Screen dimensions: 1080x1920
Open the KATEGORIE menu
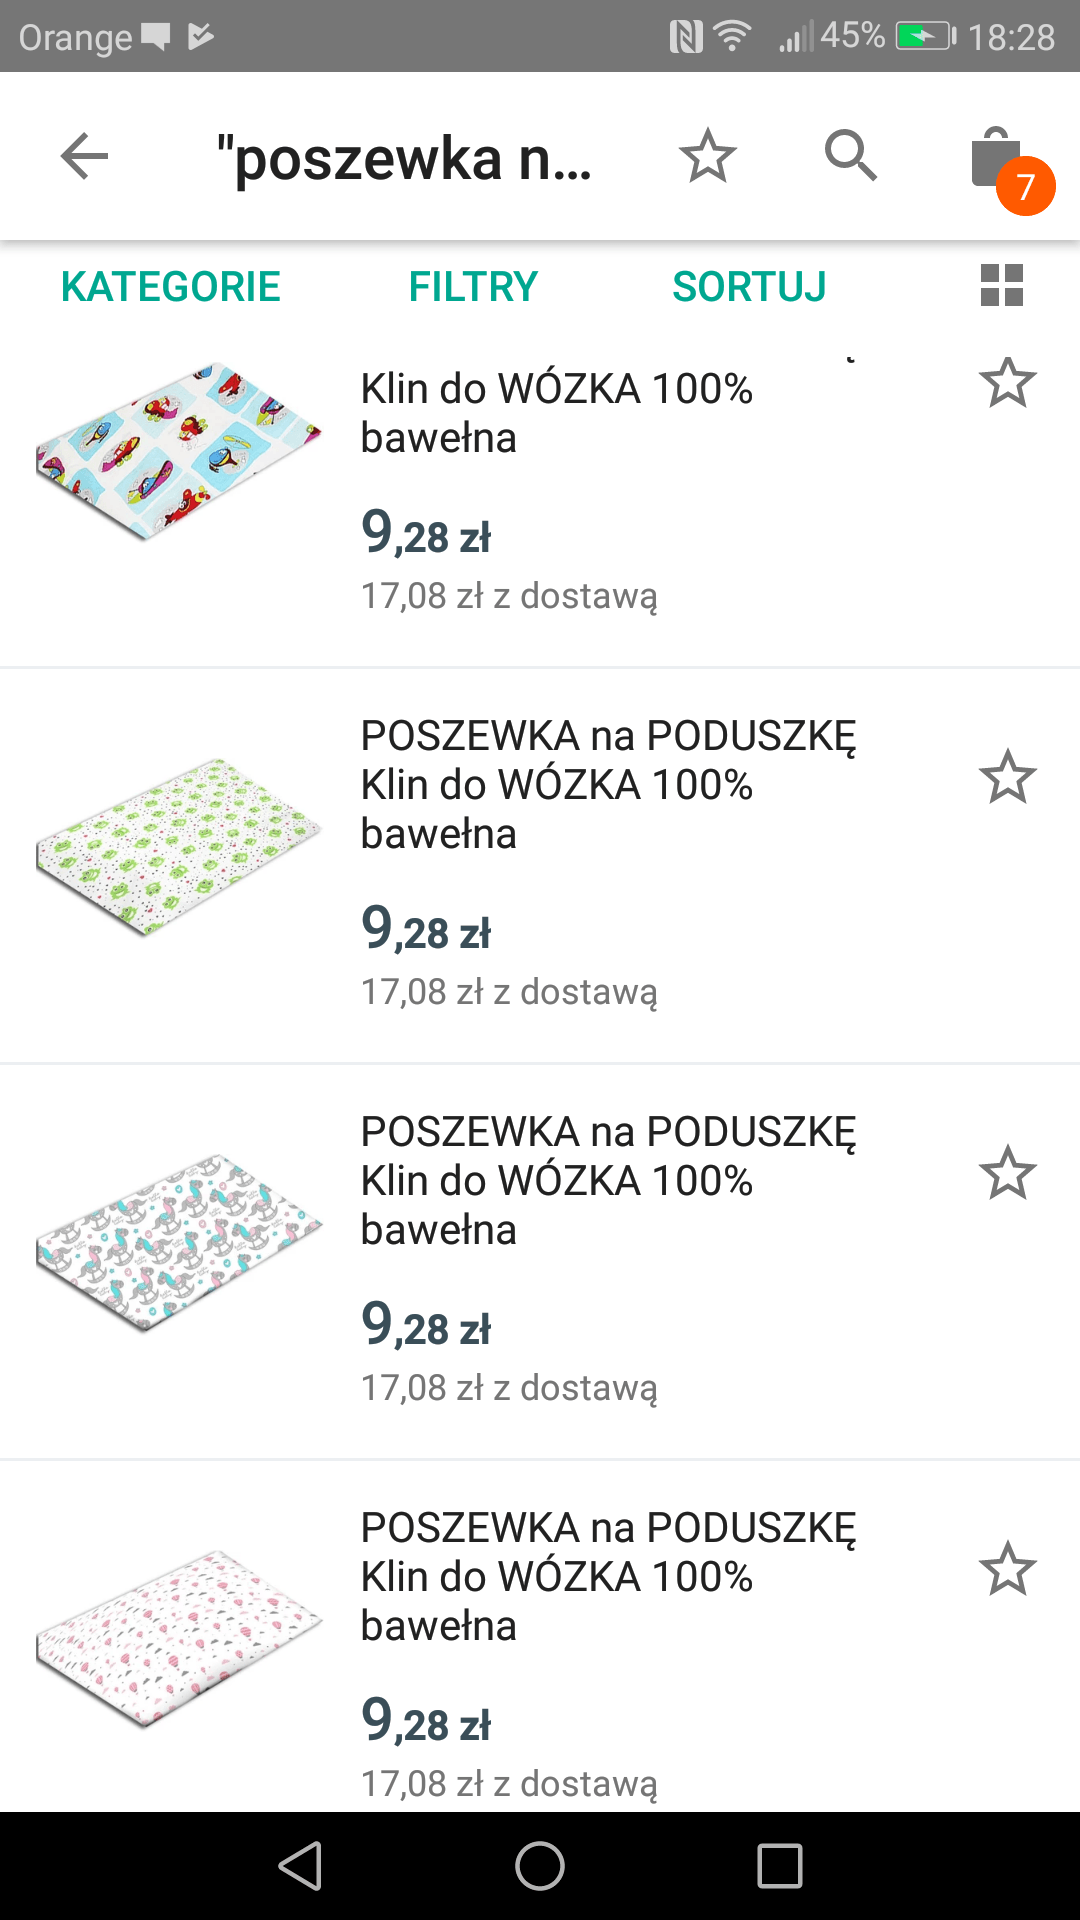[x=171, y=287]
